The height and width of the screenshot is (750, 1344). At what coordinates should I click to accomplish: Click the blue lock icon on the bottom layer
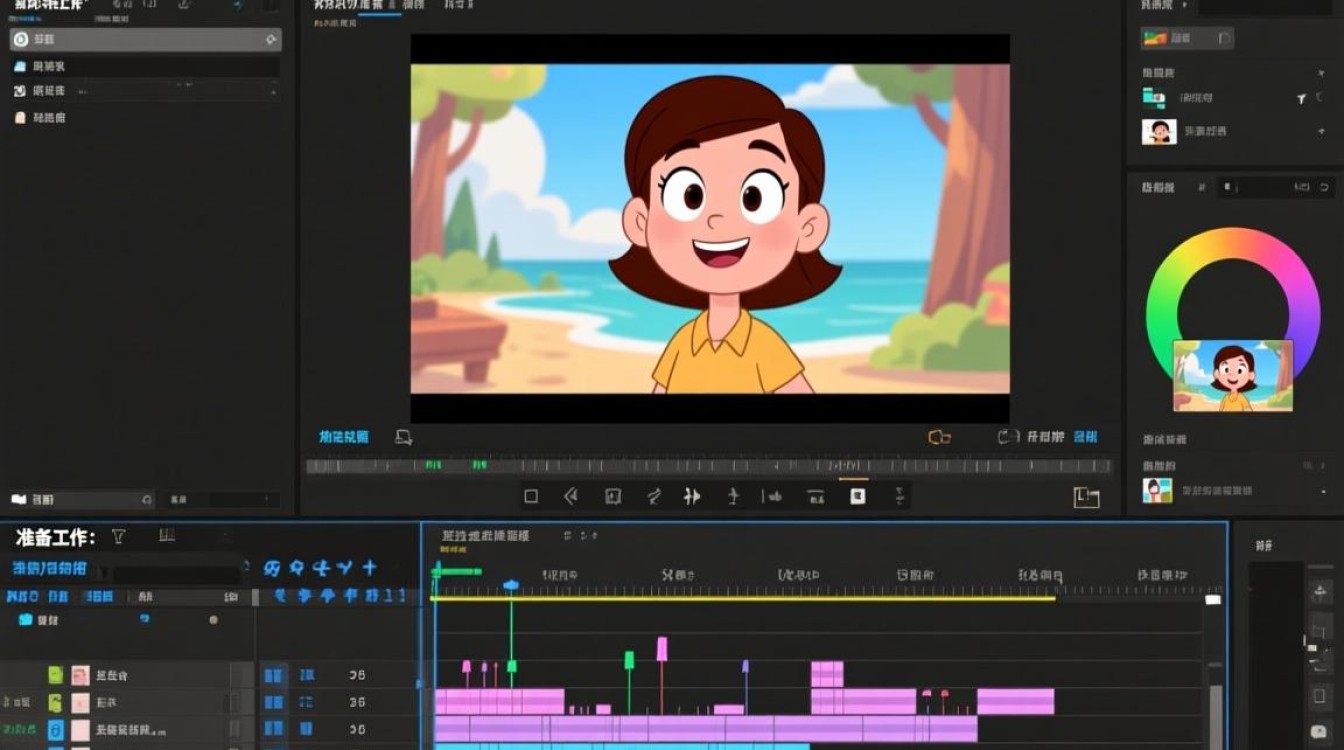(56, 729)
